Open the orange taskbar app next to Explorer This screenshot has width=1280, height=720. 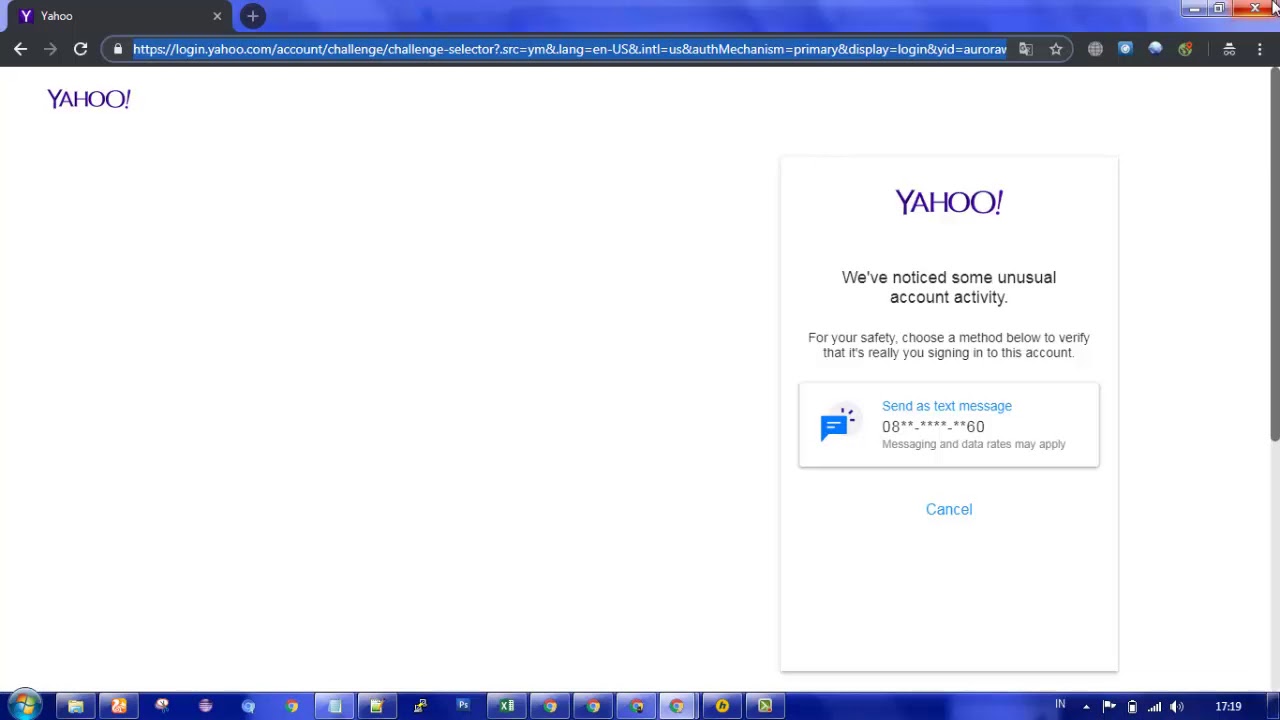[x=119, y=706]
